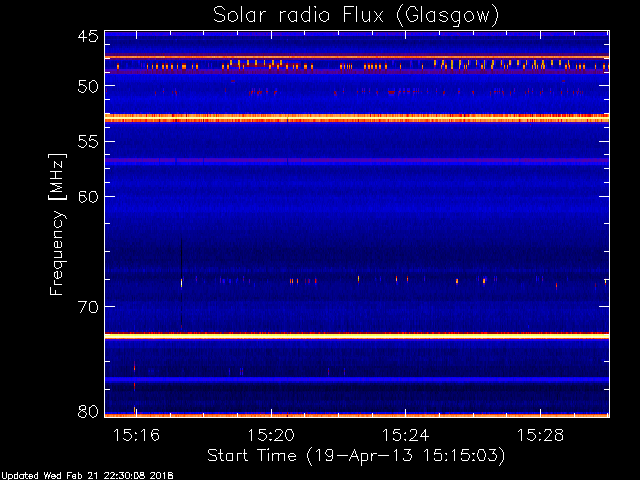The height and width of the screenshot is (480, 640).
Task: Click the thin orange band near 47 MHz
Action: pyautogui.click(x=357, y=57)
